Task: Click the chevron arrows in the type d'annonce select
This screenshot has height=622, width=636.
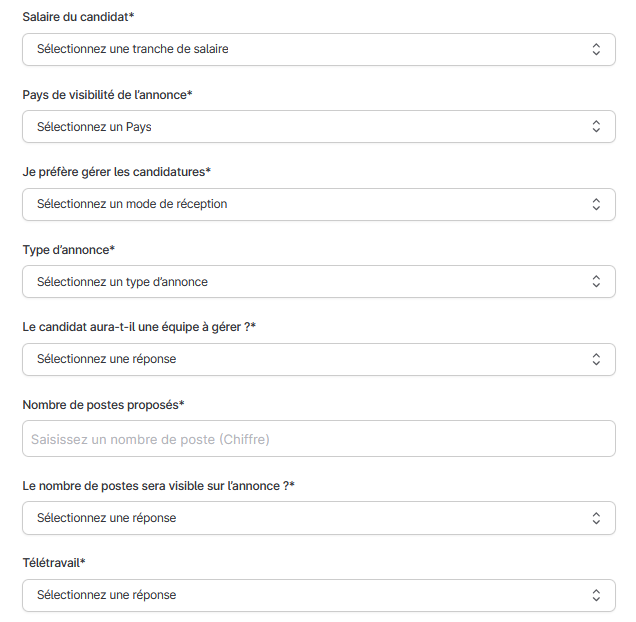Action: point(596,281)
